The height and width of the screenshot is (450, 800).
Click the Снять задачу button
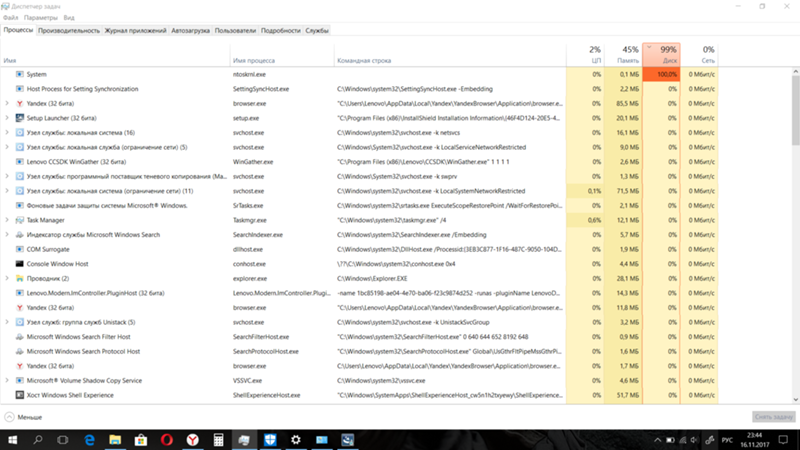pos(773,417)
